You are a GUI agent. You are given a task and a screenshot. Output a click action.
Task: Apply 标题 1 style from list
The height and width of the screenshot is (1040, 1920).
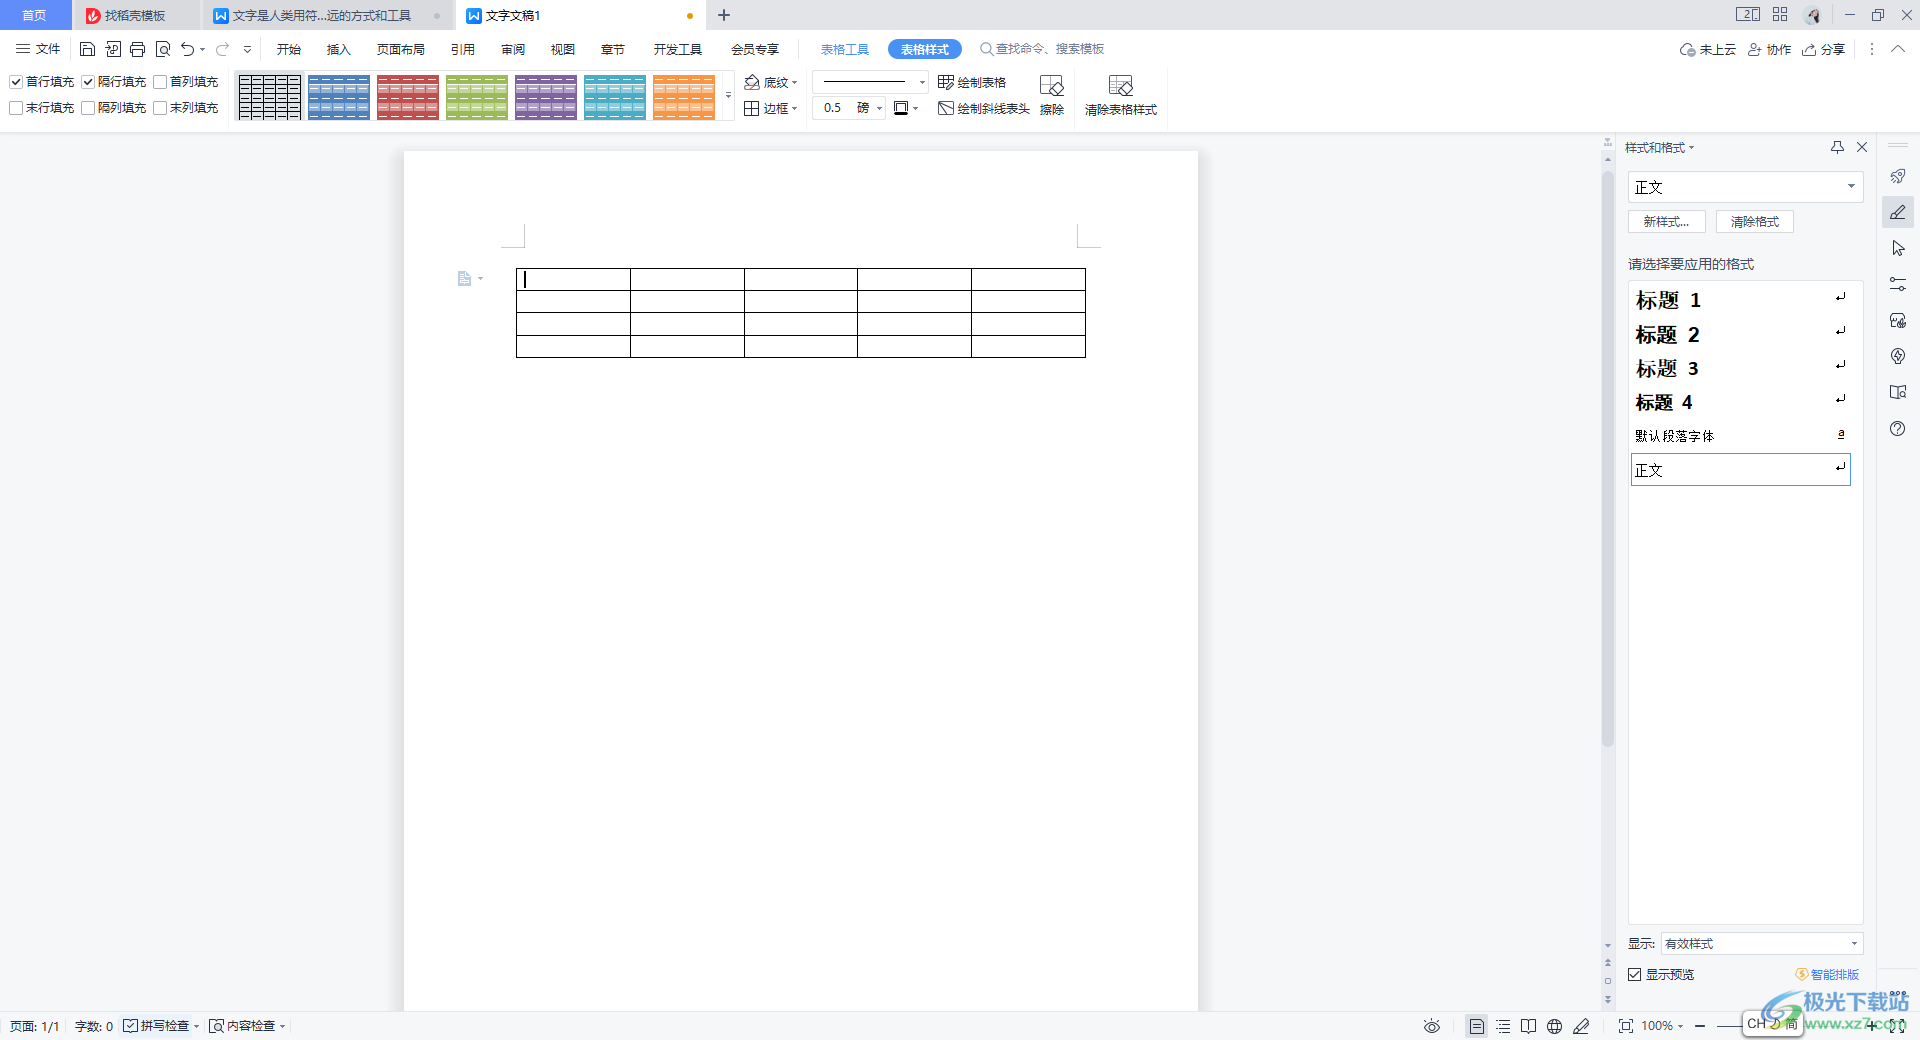[x=1740, y=300]
